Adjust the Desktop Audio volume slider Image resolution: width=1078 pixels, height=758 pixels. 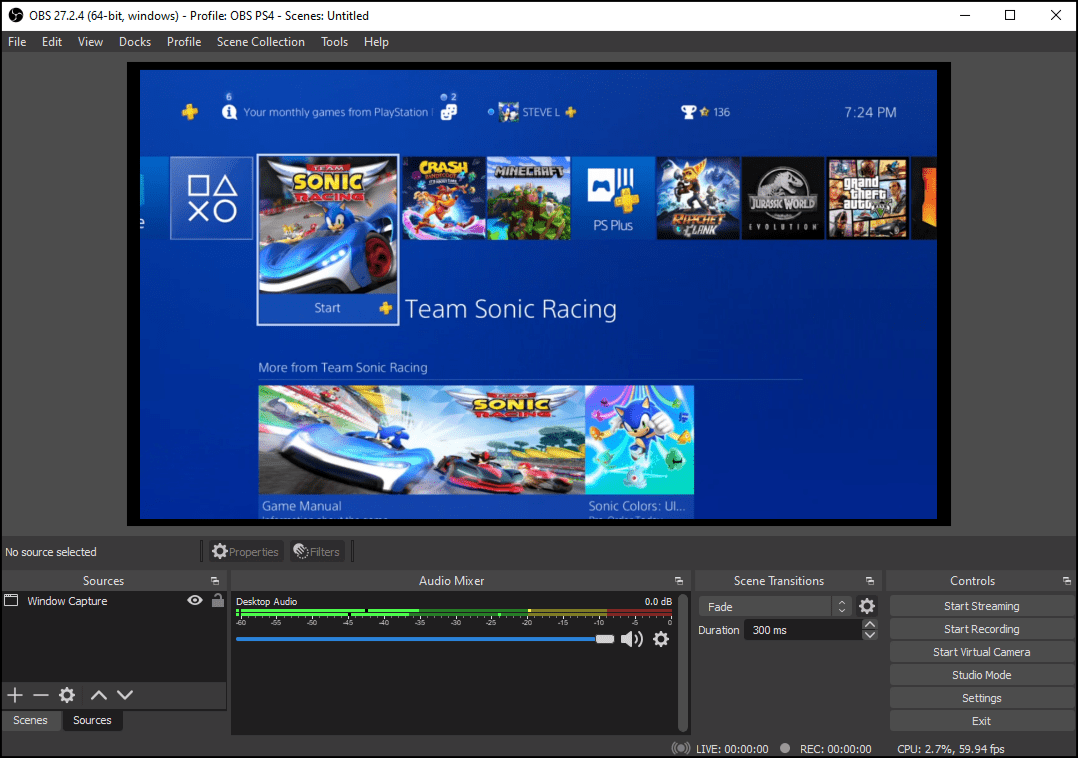tap(604, 639)
